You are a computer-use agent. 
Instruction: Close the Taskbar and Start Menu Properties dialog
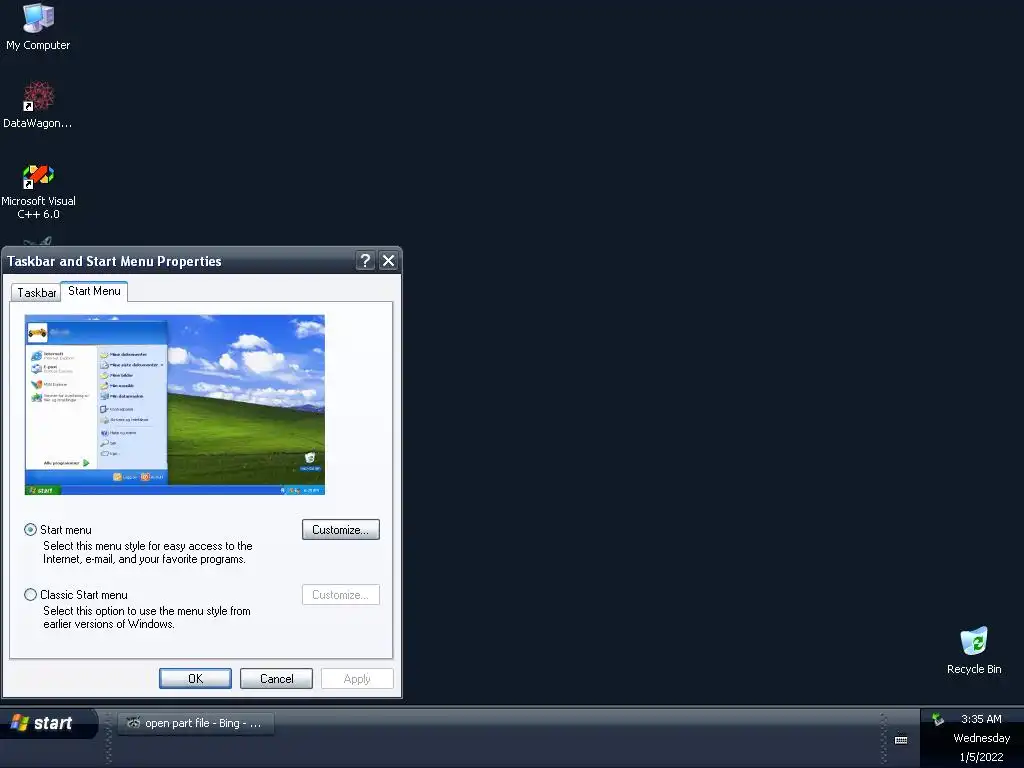coord(389,261)
